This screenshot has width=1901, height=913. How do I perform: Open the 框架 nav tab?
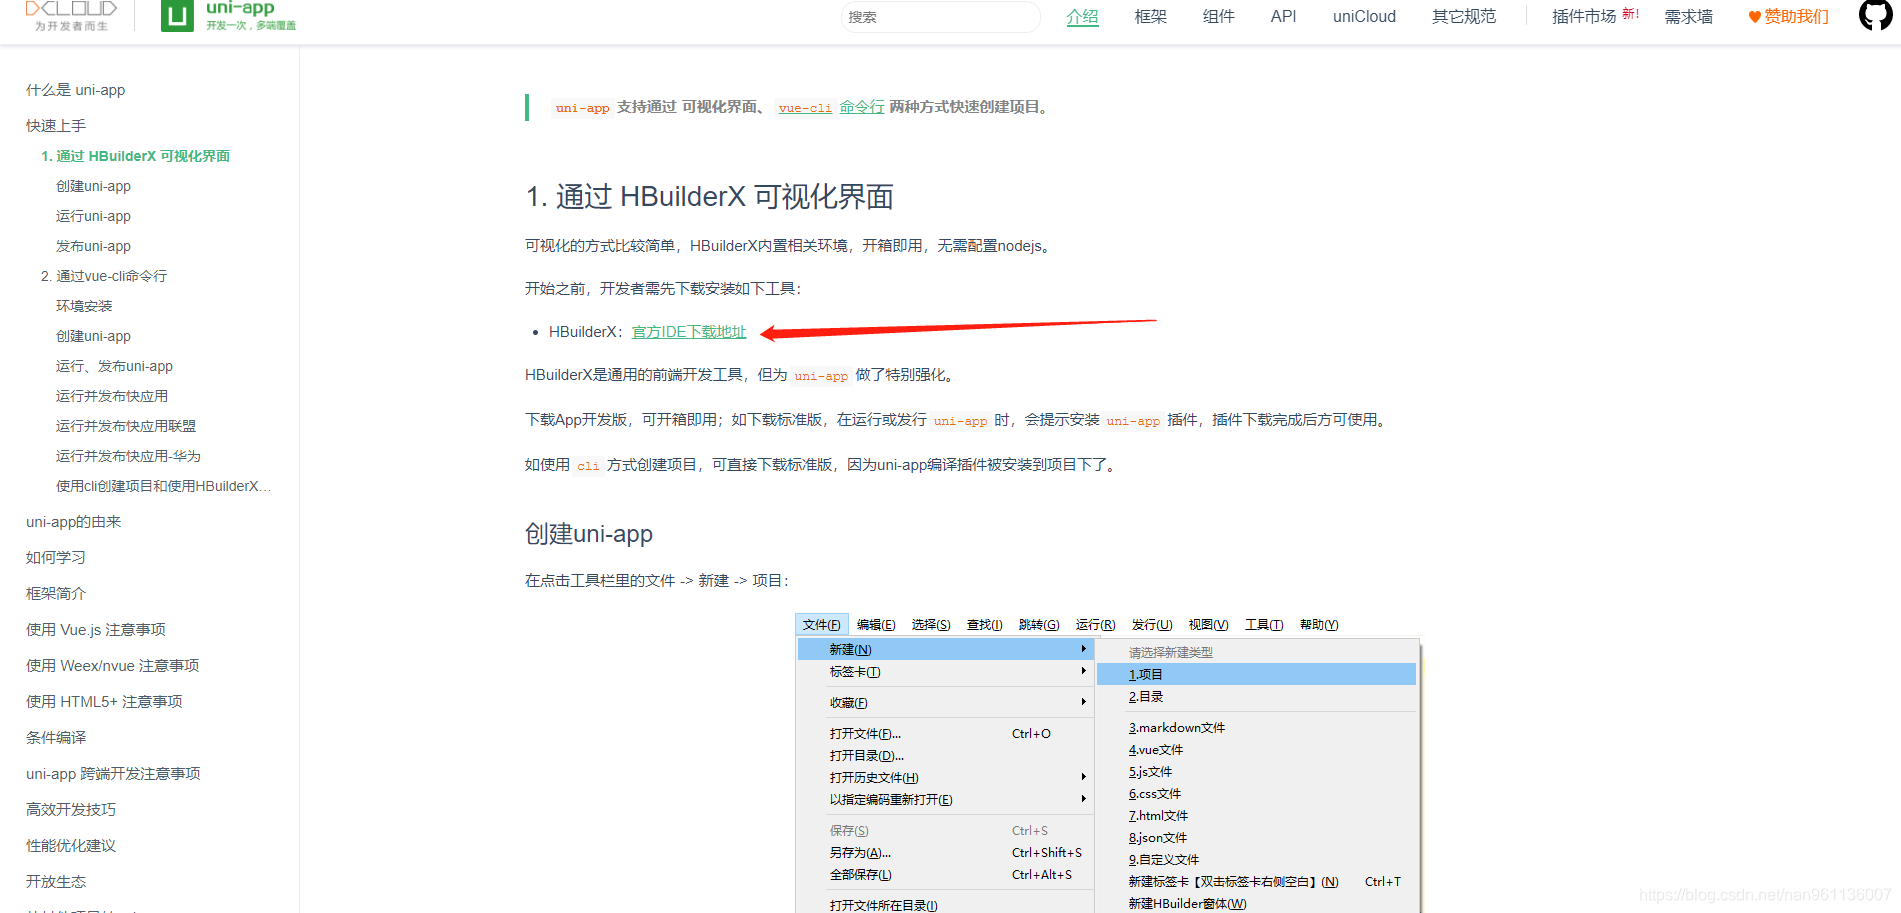click(1151, 17)
